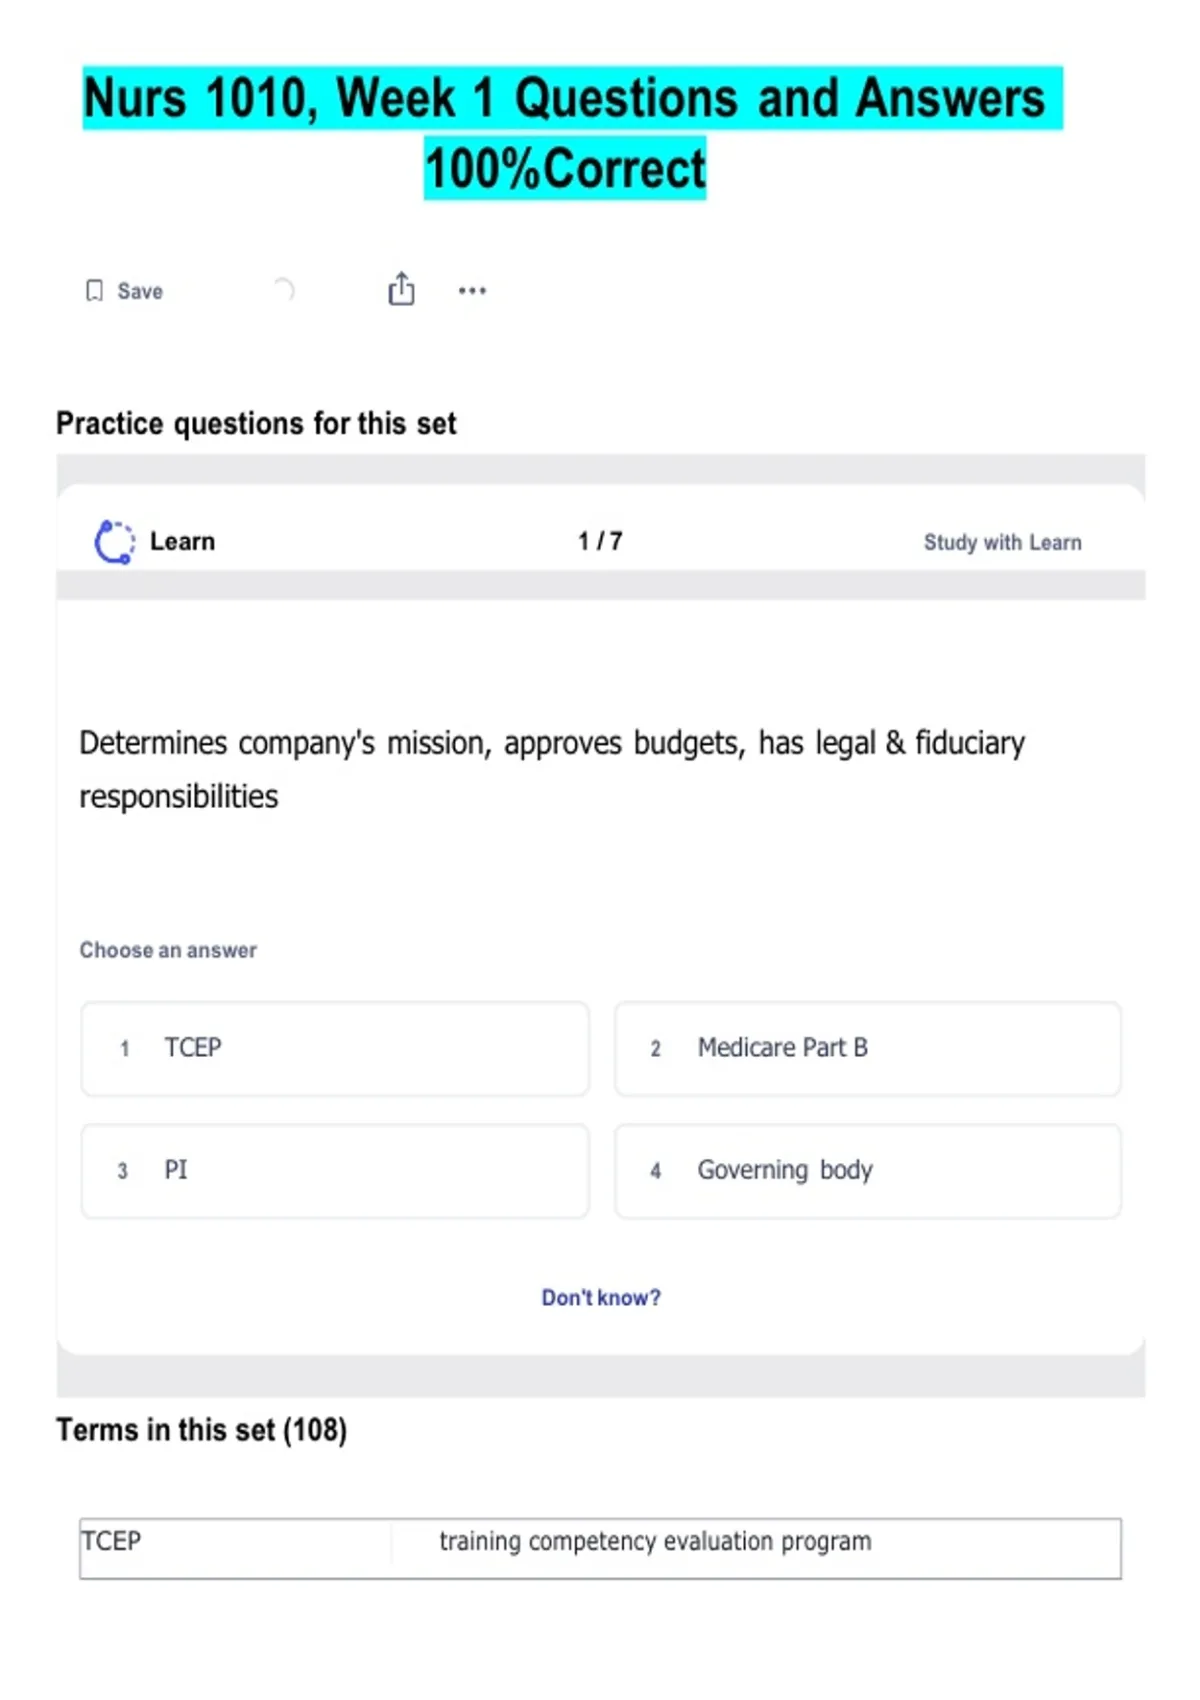Select Governing body as the answer
The image size is (1200, 1700).
tap(867, 1171)
